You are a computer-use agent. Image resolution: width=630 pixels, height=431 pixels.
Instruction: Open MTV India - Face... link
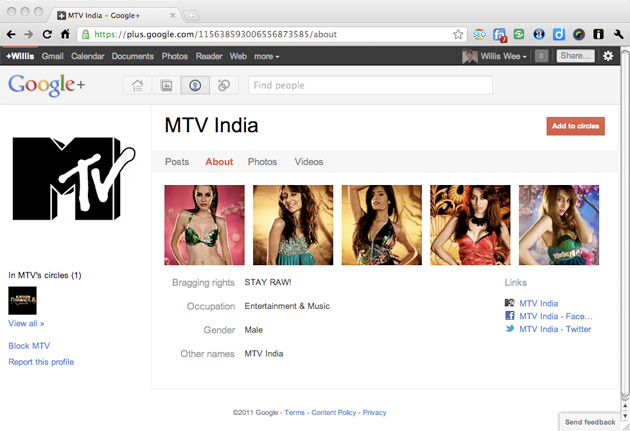tap(556, 316)
